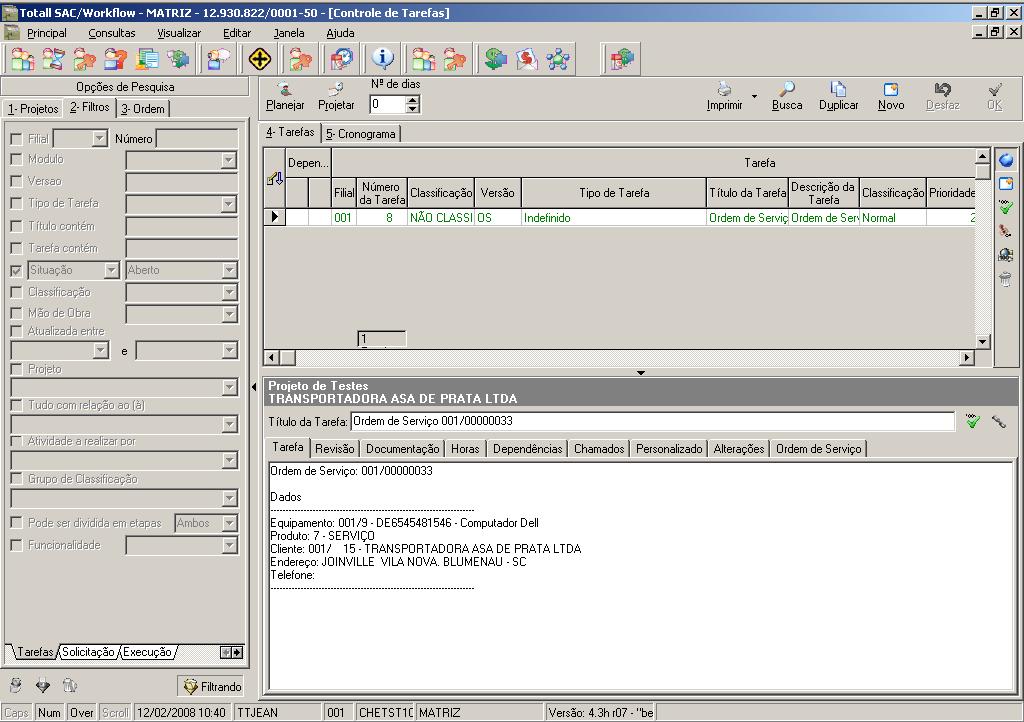Click the blue globe icon beside task grid
1024x722 pixels.
[1006, 160]
